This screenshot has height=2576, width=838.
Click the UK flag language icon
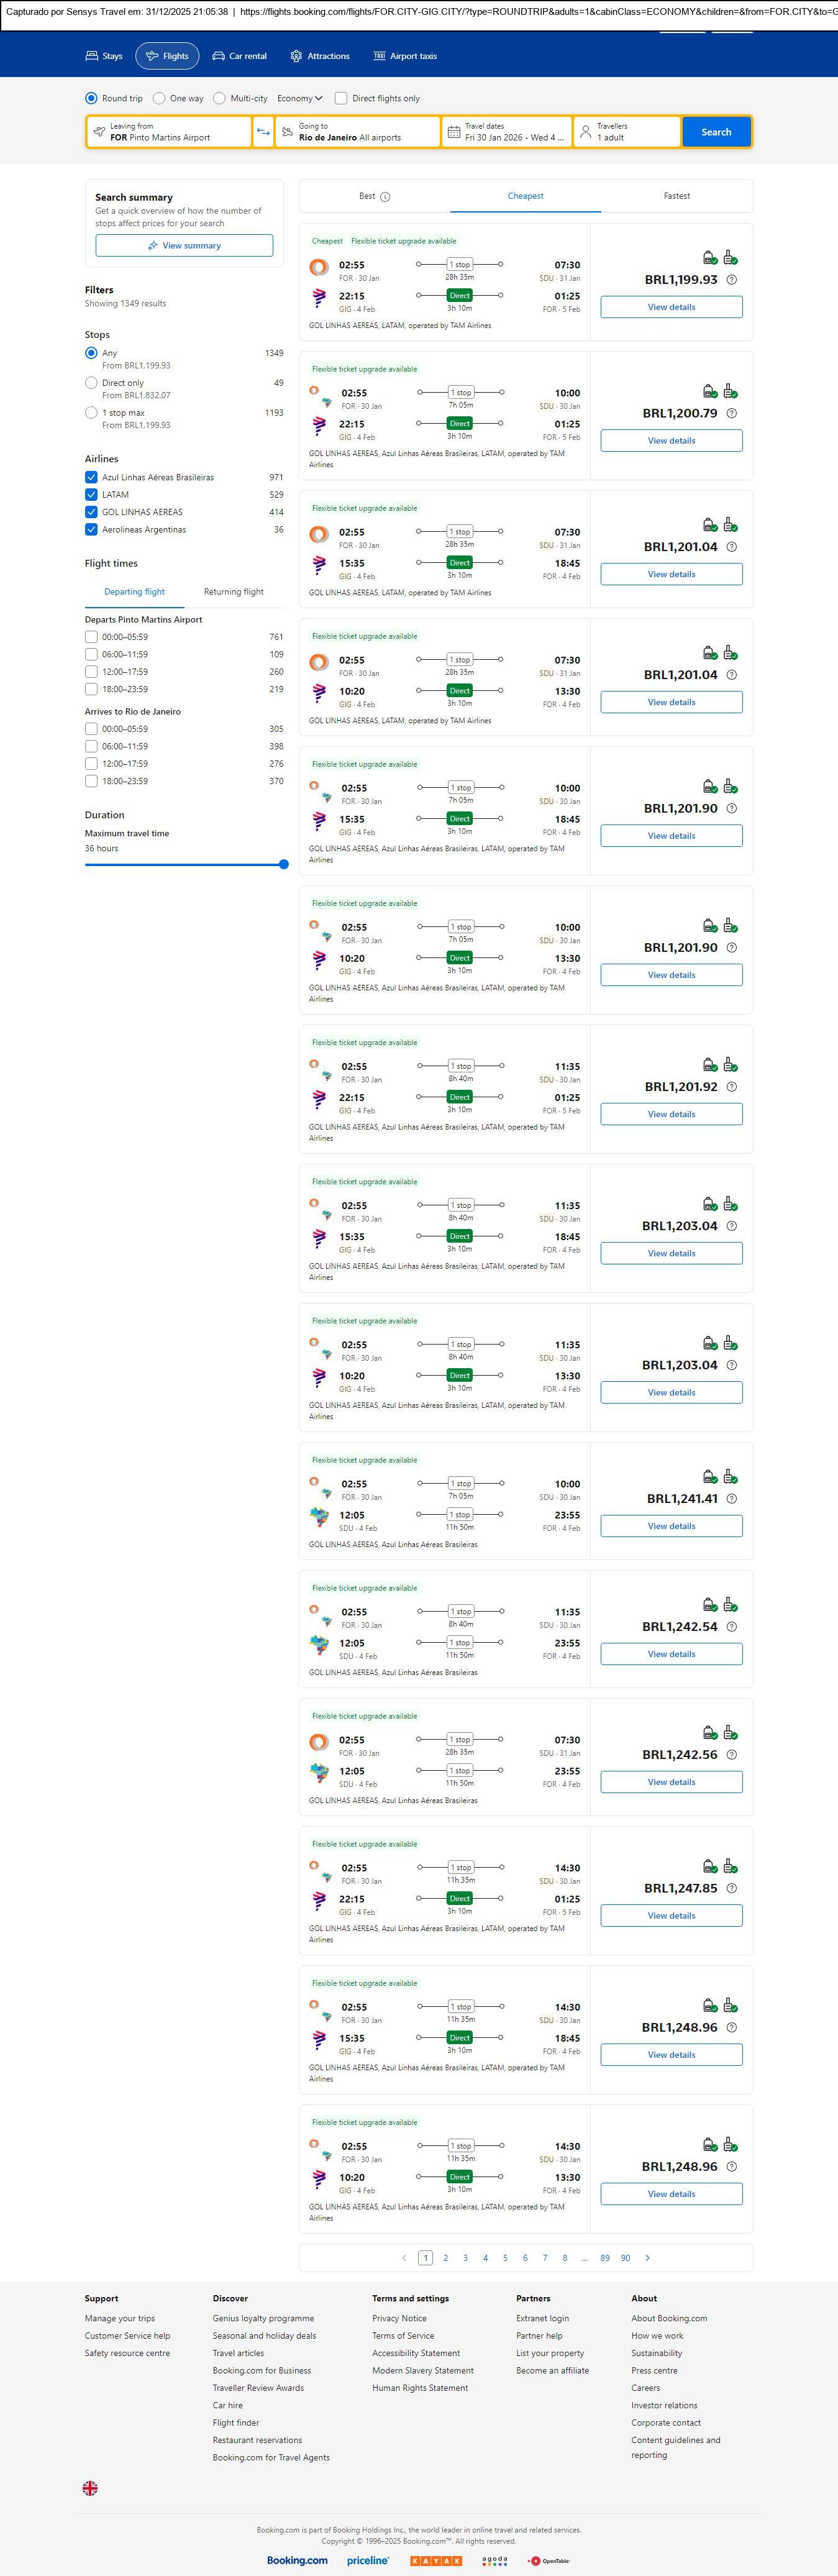[90, 2487]
